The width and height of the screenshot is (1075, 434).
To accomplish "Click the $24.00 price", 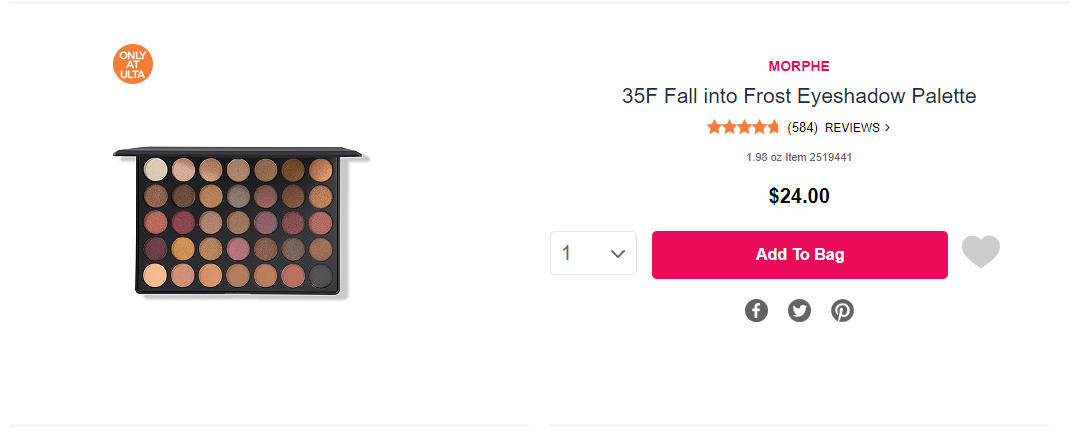I will pos(799,196).
